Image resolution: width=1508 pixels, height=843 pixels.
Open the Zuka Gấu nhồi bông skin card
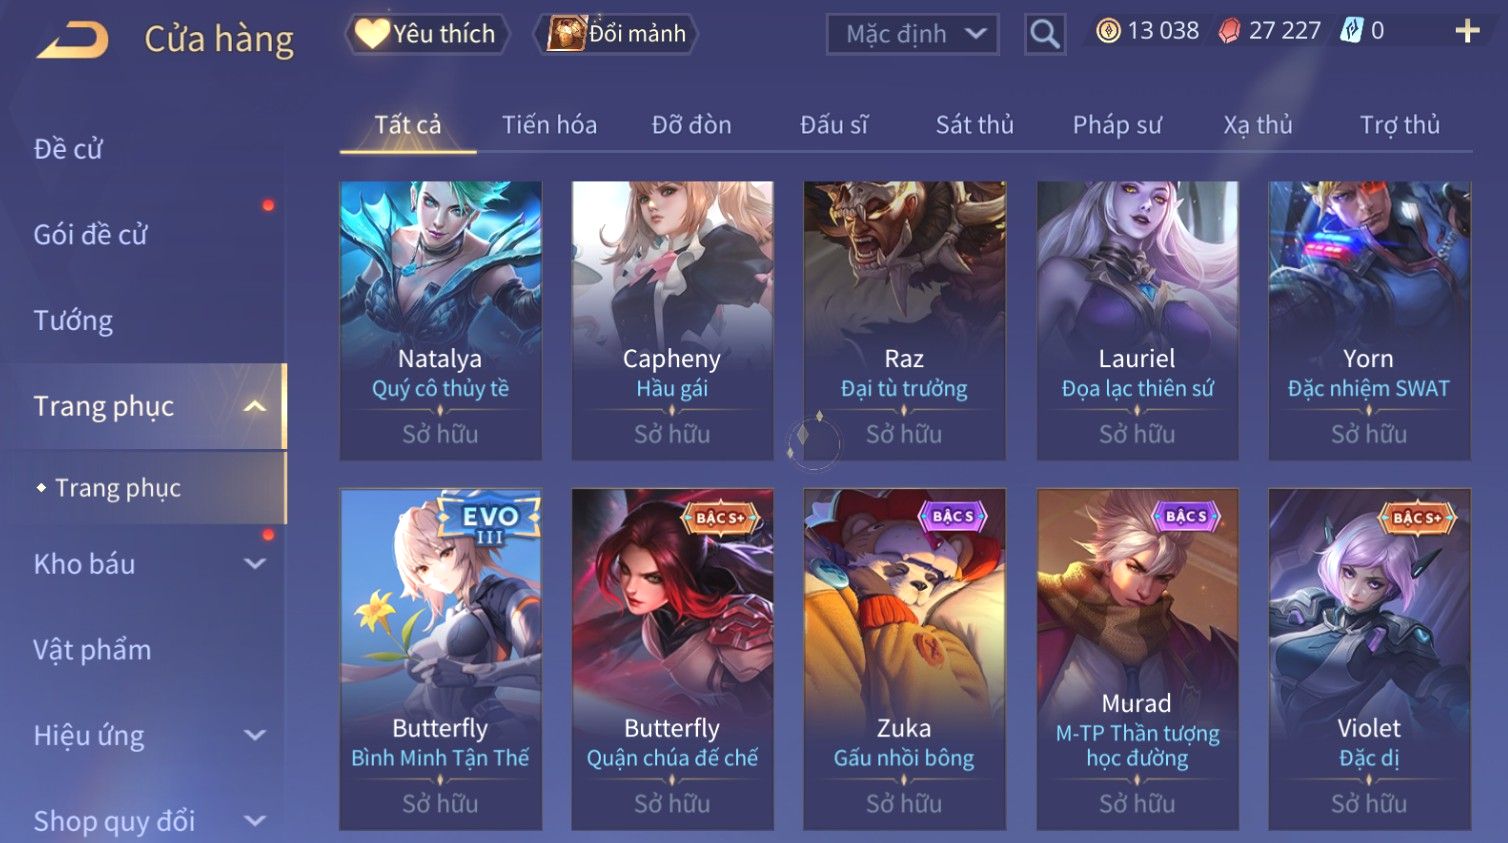coord(904,659)
